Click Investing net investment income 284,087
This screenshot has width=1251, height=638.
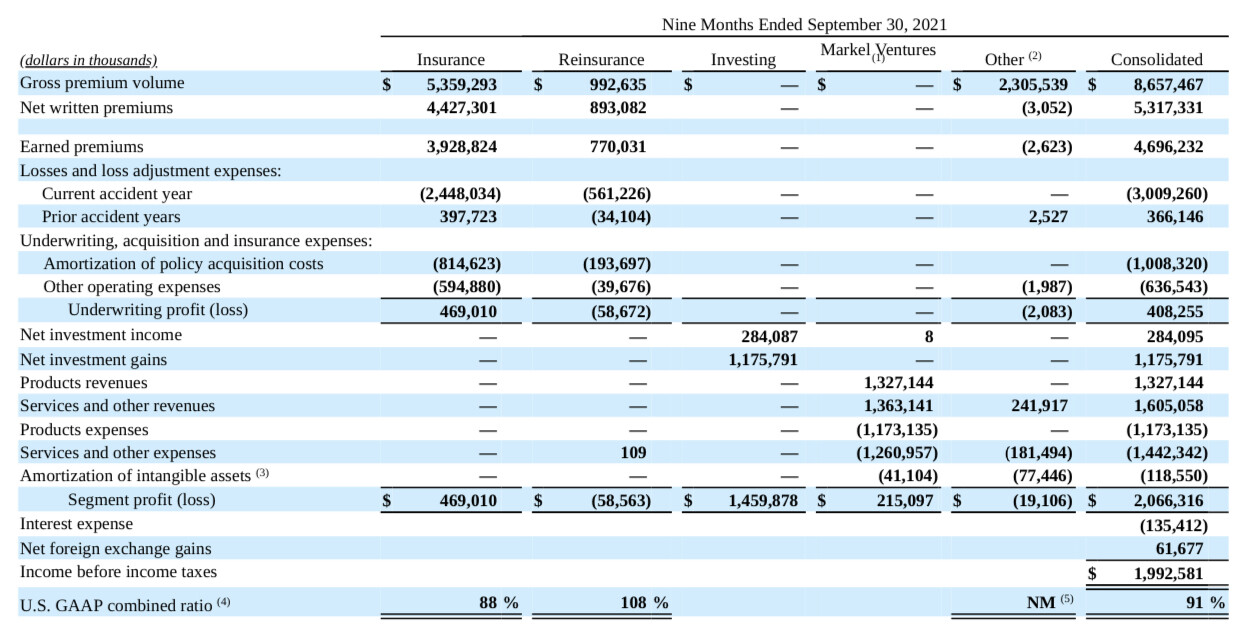[769, 336]
